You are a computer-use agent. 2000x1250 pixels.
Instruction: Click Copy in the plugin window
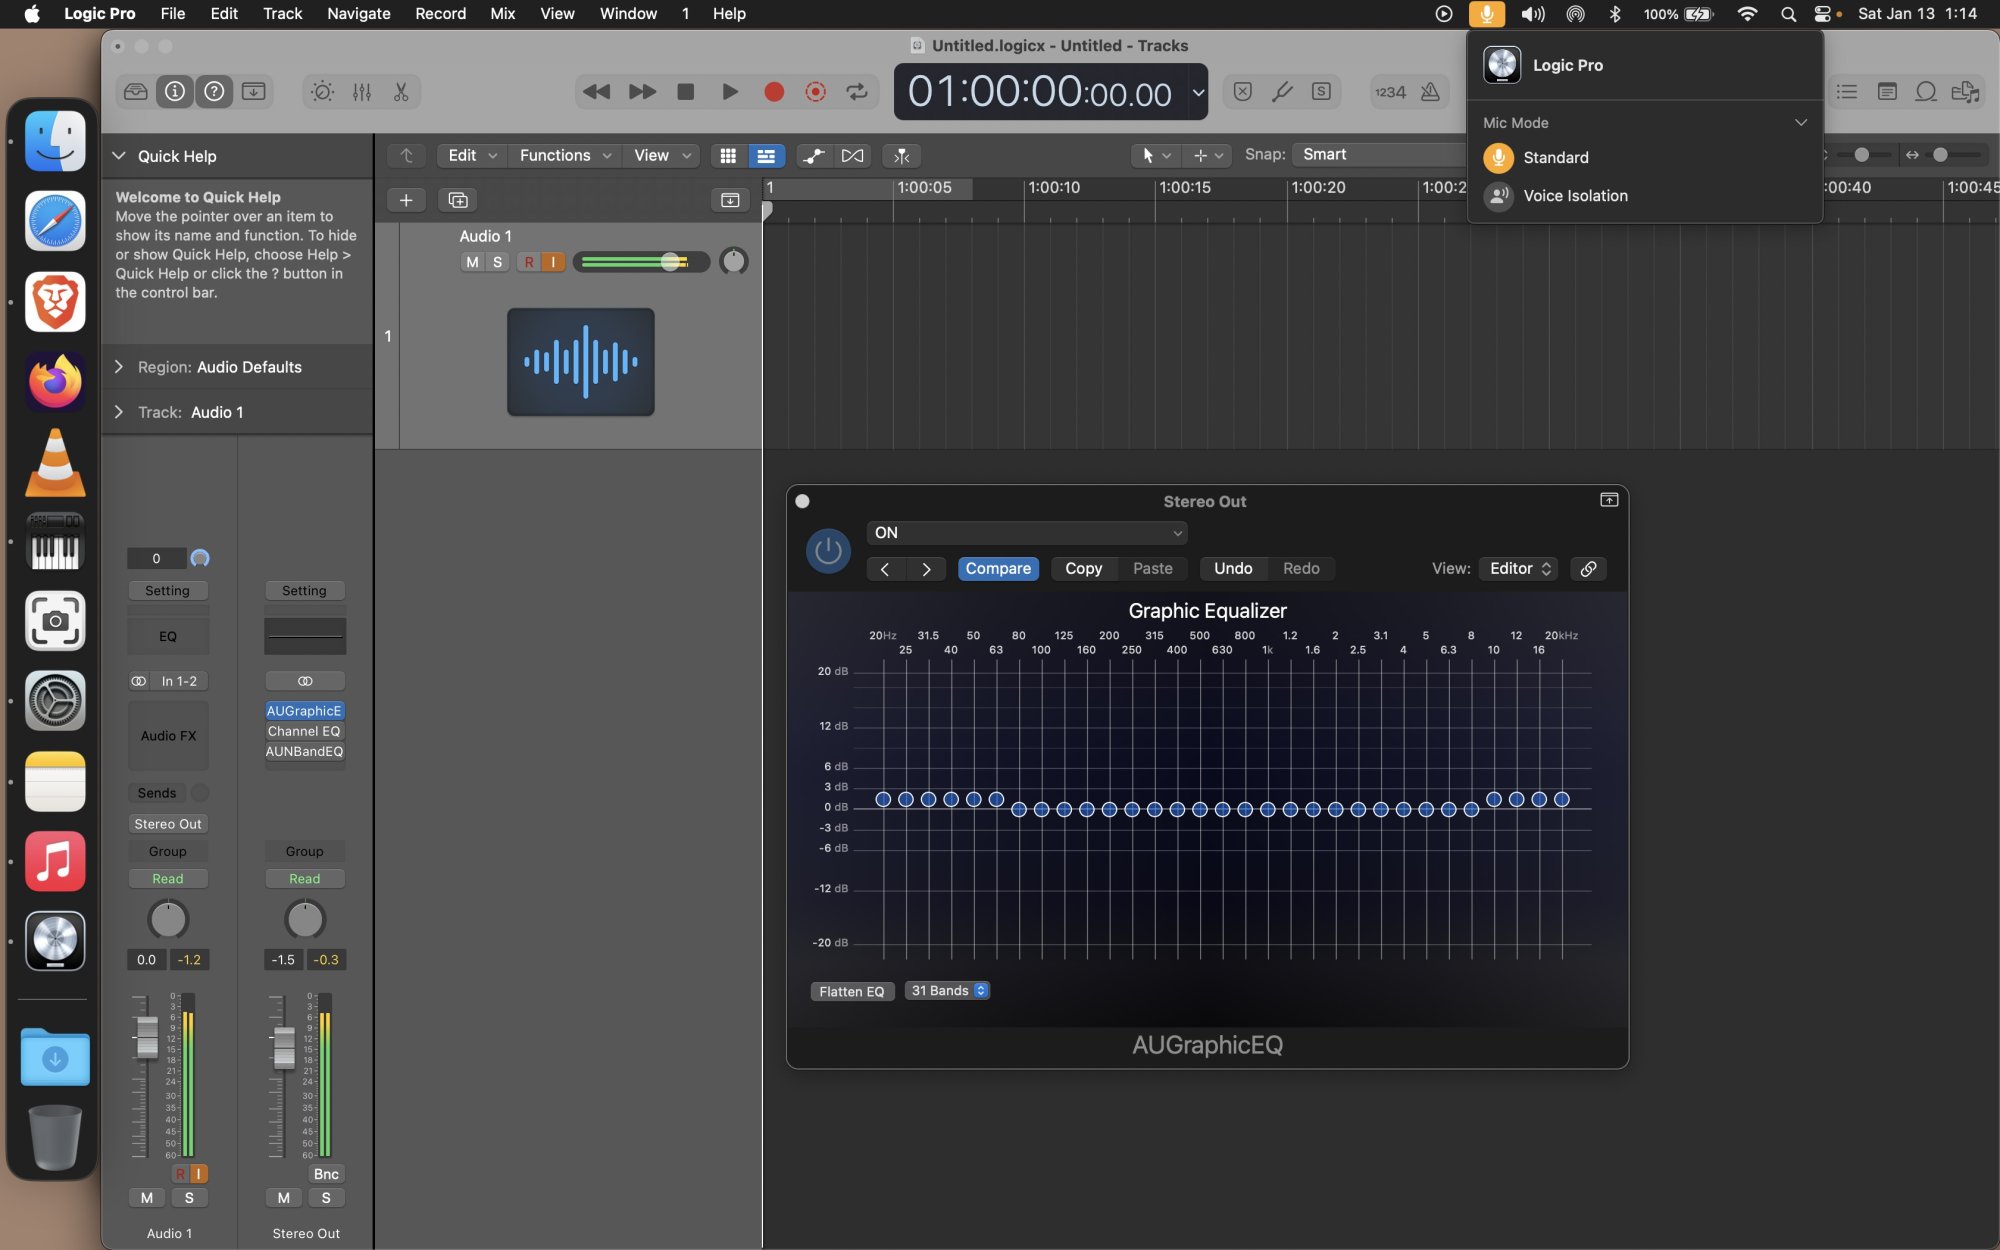click(x=1083, y=568)
